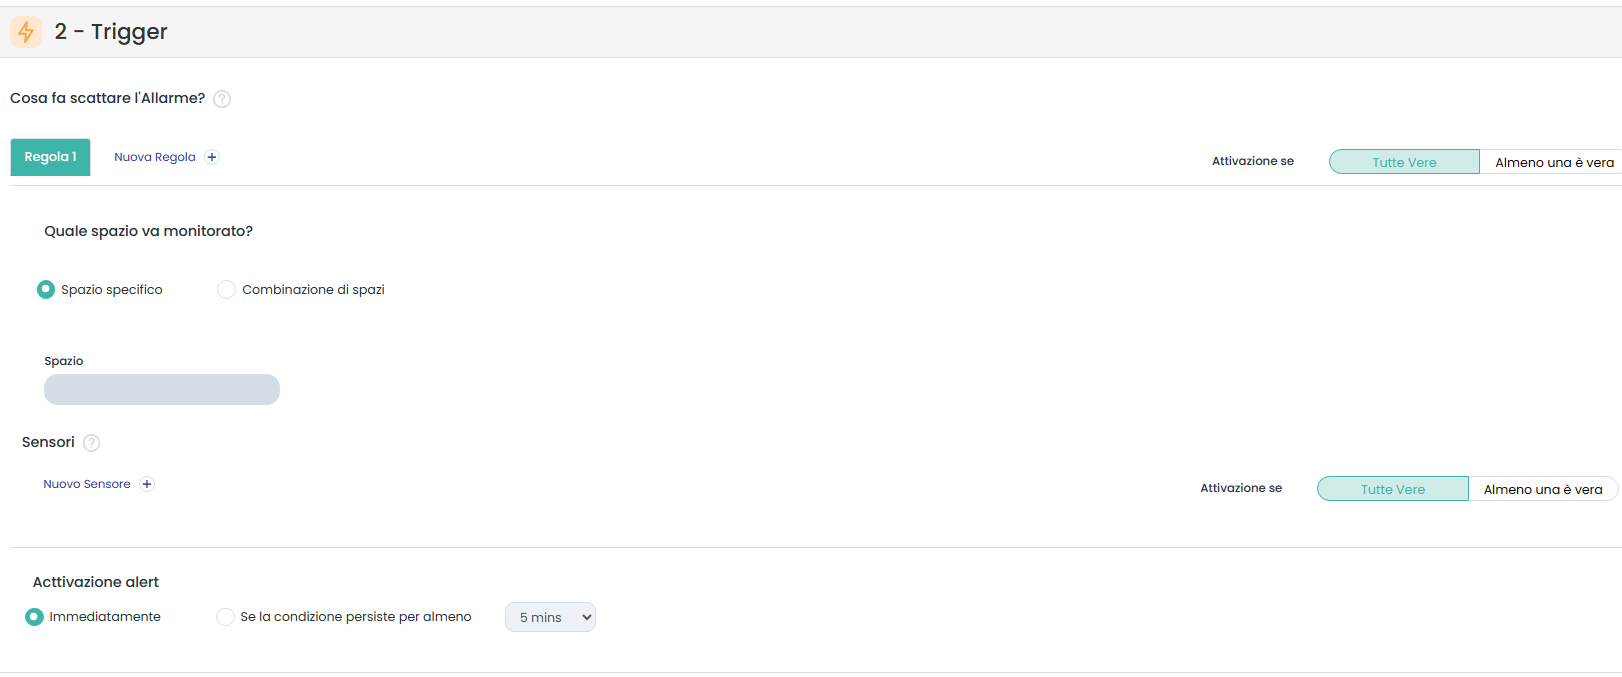The width and height of the screenshot is (1622, 677).
Task: Click the help icon next to Sensori
Action: point(91,443)
